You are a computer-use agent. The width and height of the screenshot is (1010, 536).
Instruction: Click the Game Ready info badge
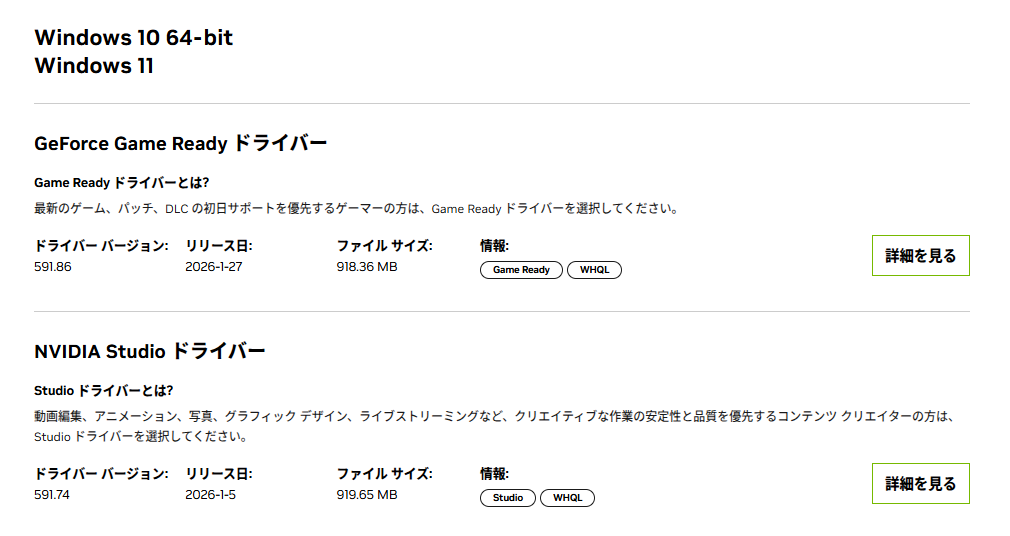521,270
